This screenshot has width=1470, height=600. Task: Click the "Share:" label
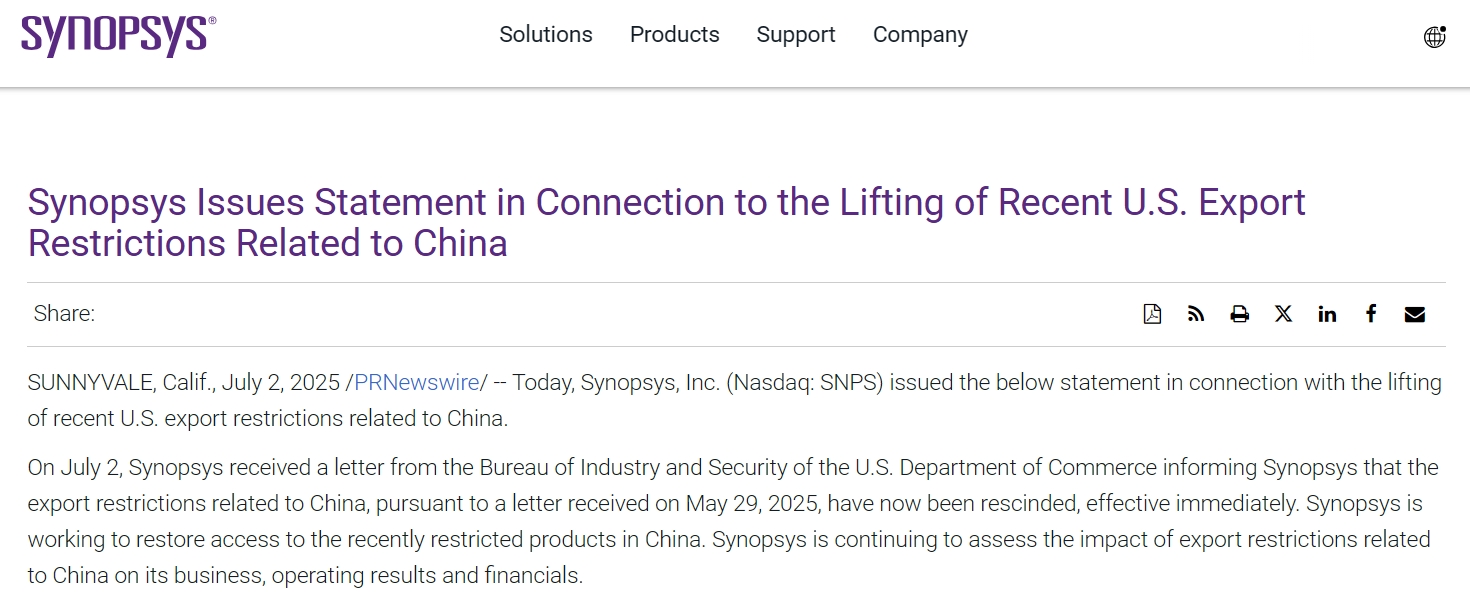(64, 314)
